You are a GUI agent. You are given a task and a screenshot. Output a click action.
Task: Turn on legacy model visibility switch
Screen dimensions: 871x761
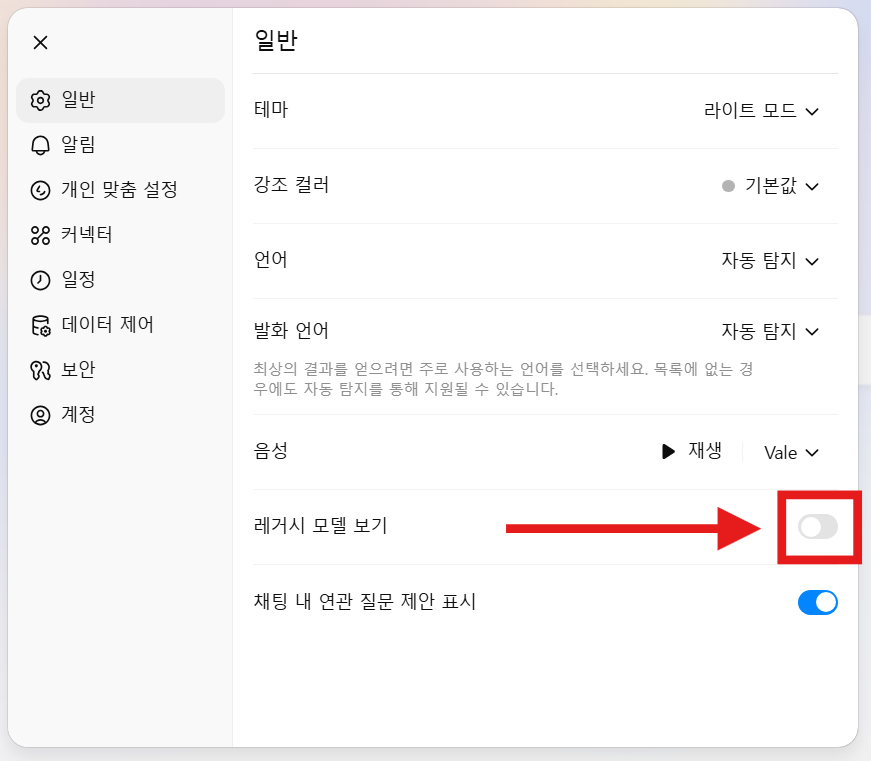[x=818, y=527]
